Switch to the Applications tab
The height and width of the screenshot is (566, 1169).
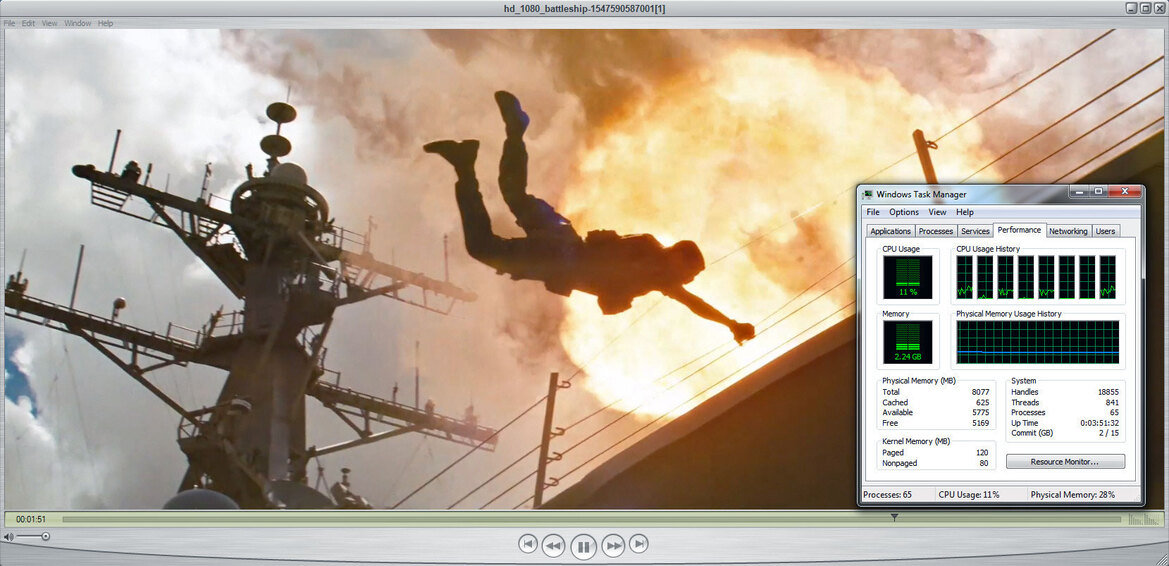point(890,231)
